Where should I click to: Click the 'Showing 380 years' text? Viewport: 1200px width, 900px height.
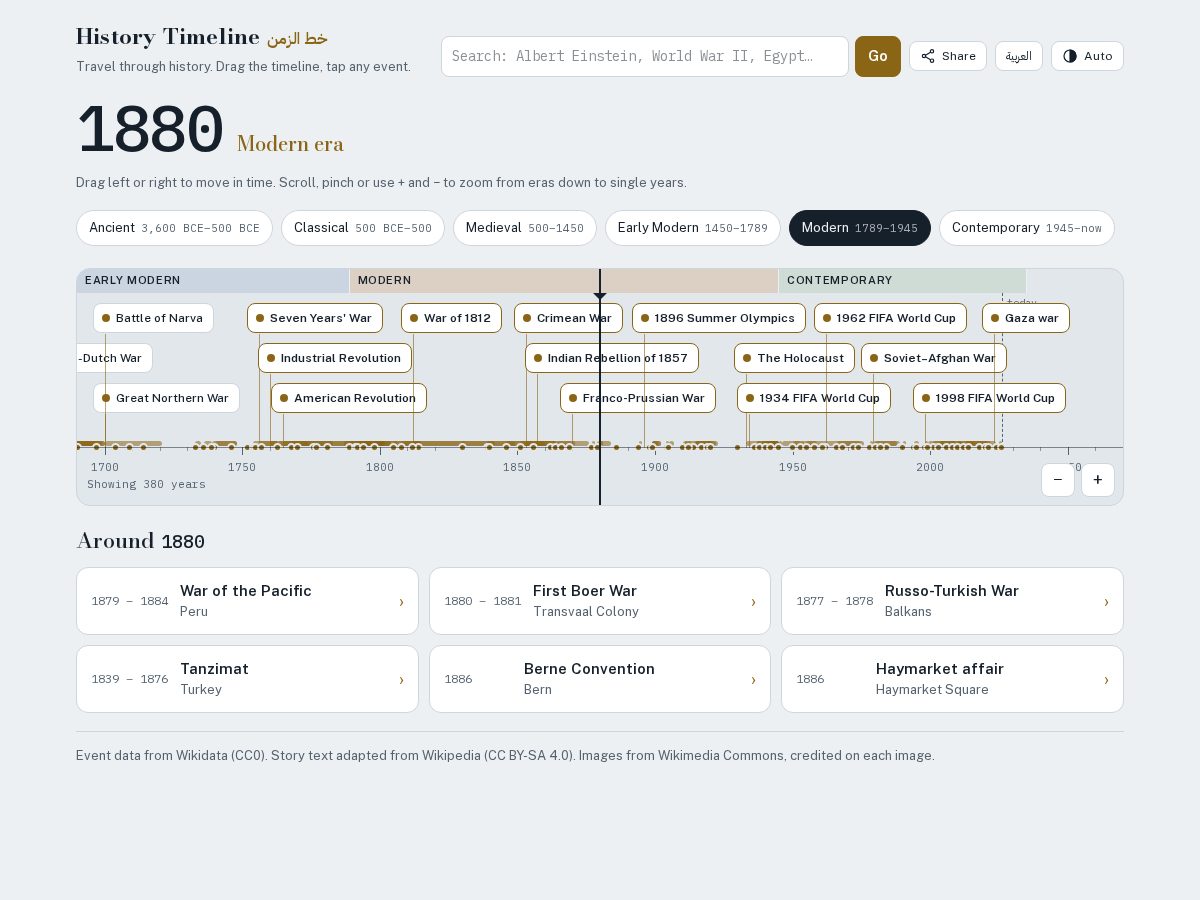point(146,484)
